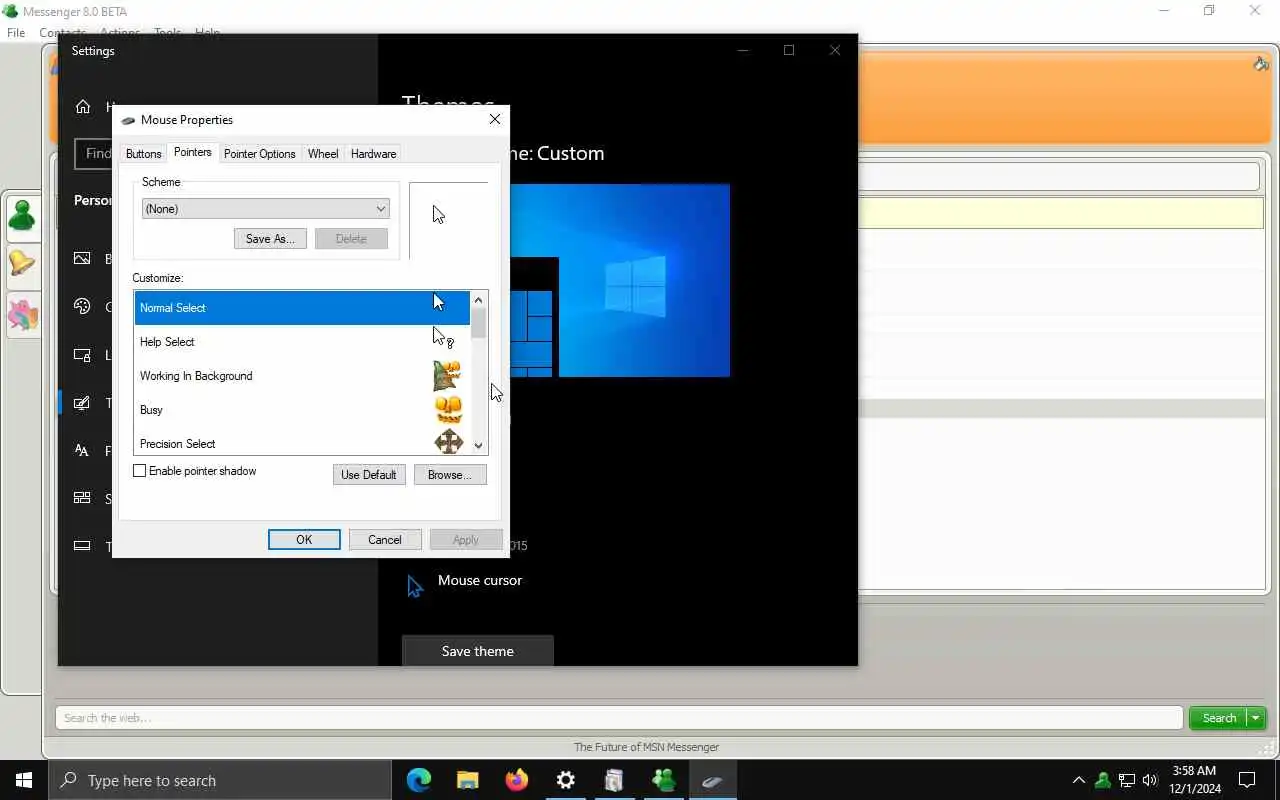The height and width of the screenshot is (800, 1280).
Task: Select the Help Select pointer entry
Action: pos(302,342)
